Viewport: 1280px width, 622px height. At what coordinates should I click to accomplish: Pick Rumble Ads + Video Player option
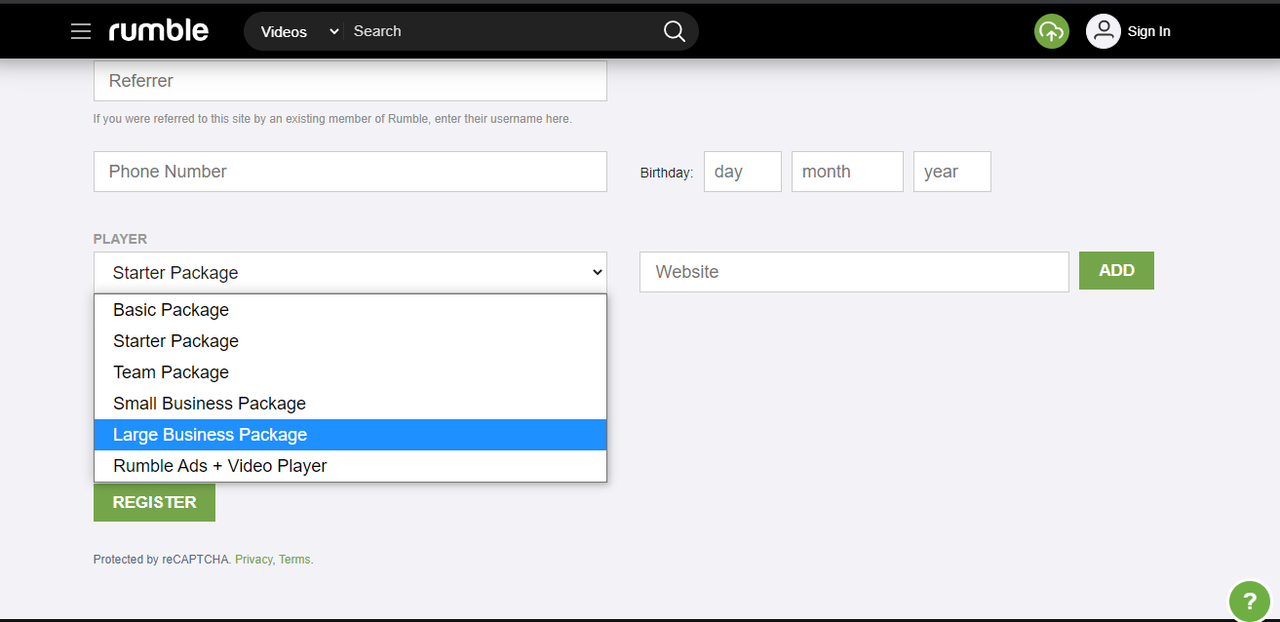350,466
